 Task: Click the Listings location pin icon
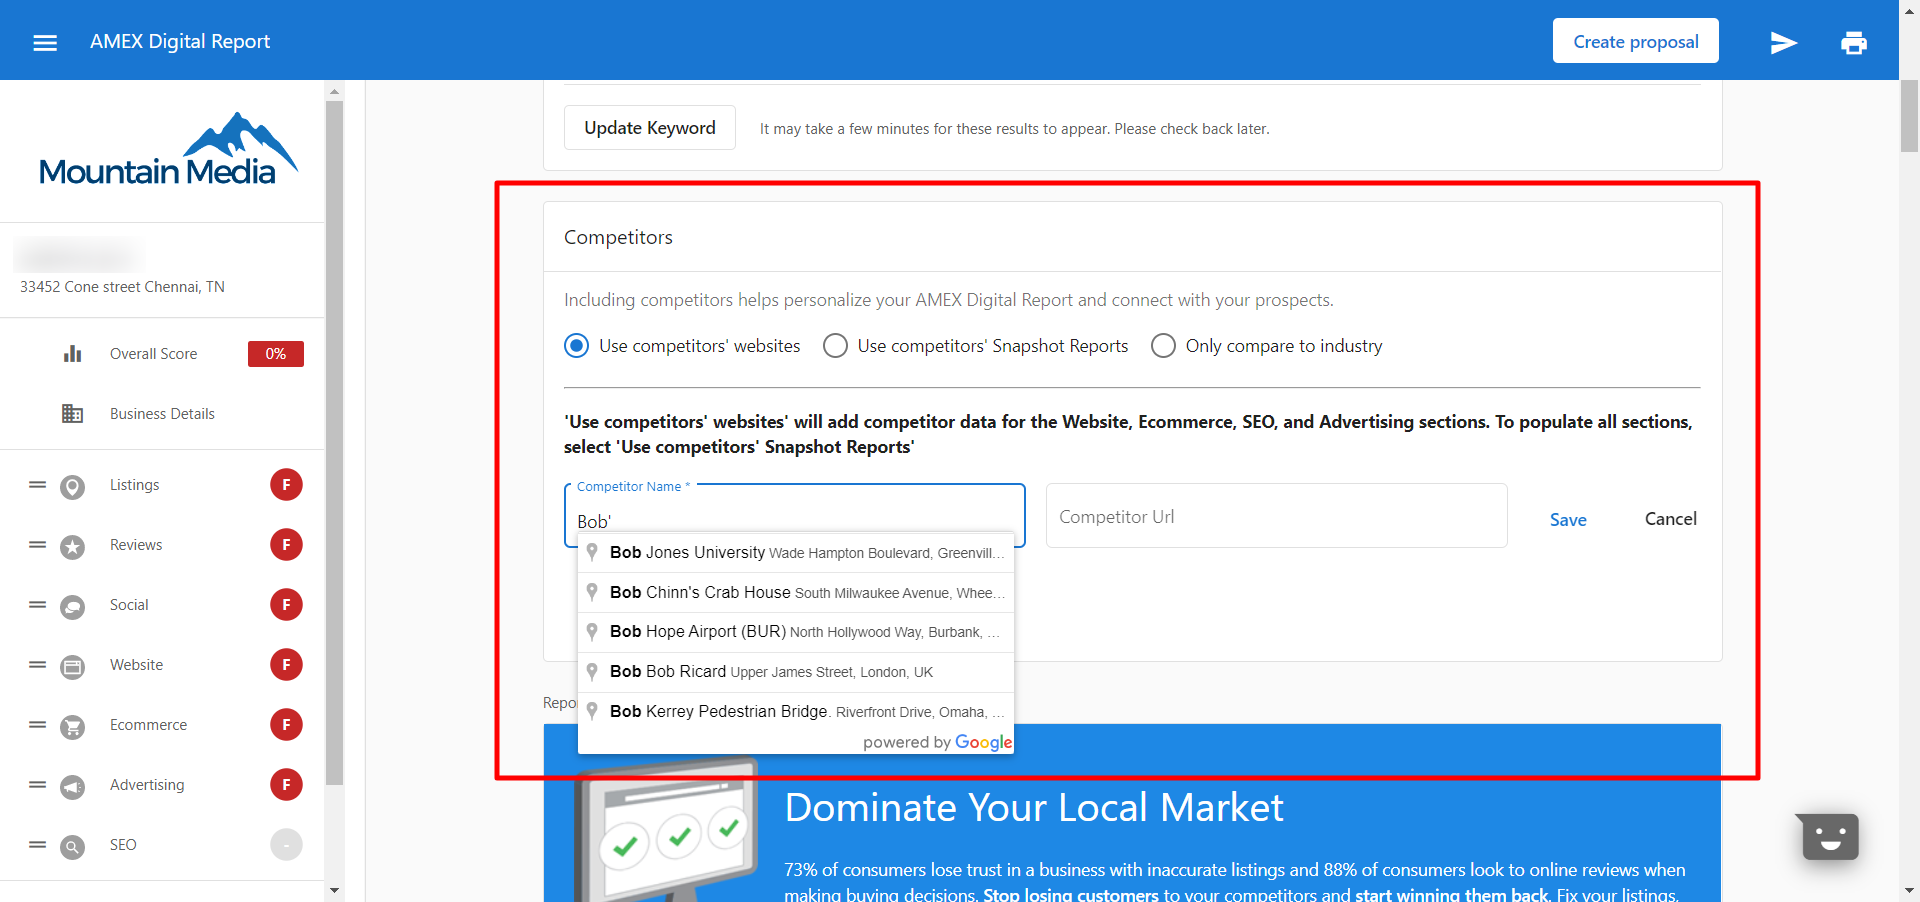pyautogui.click(x=72, y=487)
